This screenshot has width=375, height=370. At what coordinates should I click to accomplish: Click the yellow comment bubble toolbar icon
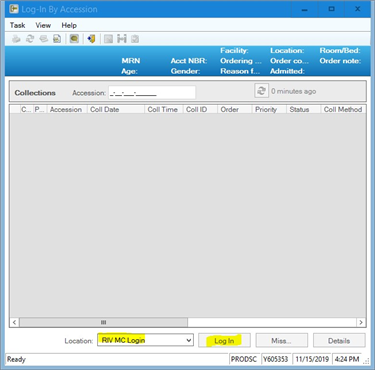point(74,39)
